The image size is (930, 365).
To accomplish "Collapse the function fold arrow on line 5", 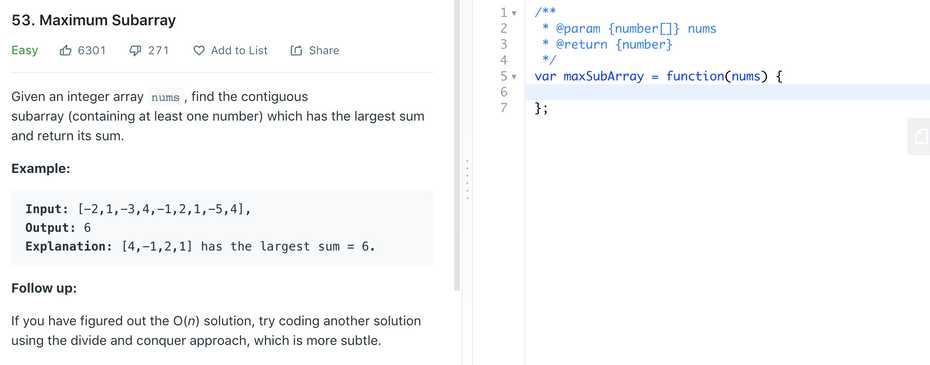I will tap(514, 77).
